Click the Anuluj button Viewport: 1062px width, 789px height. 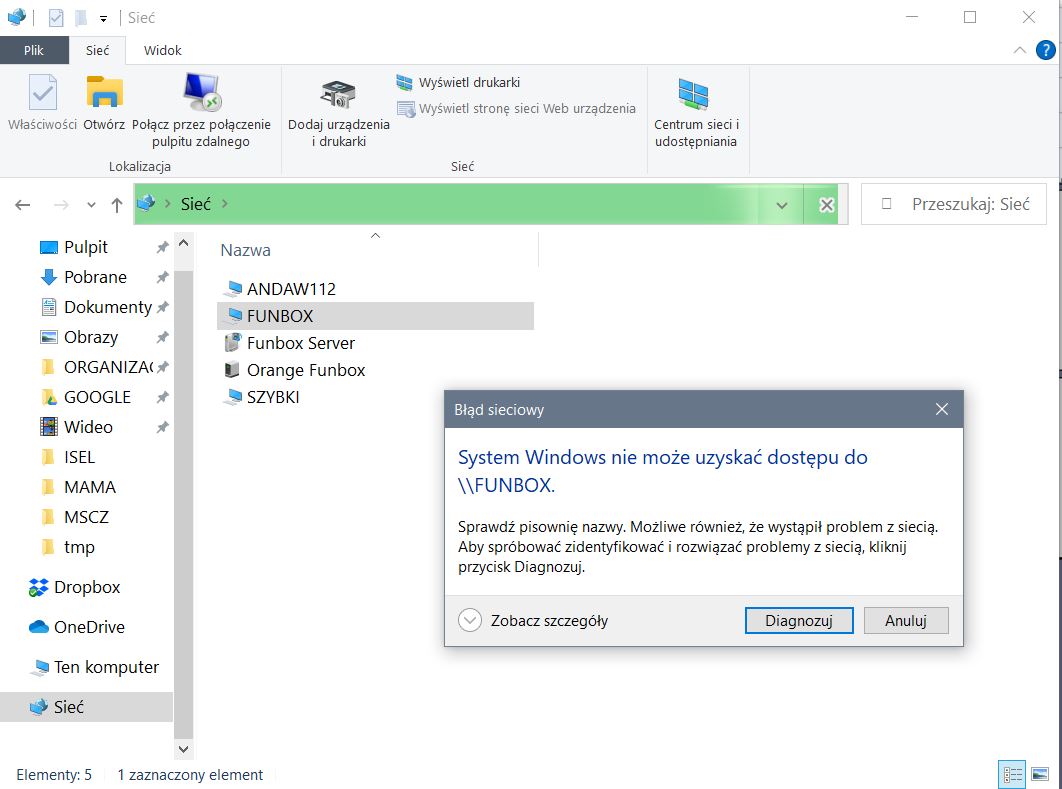coord(905,620)
